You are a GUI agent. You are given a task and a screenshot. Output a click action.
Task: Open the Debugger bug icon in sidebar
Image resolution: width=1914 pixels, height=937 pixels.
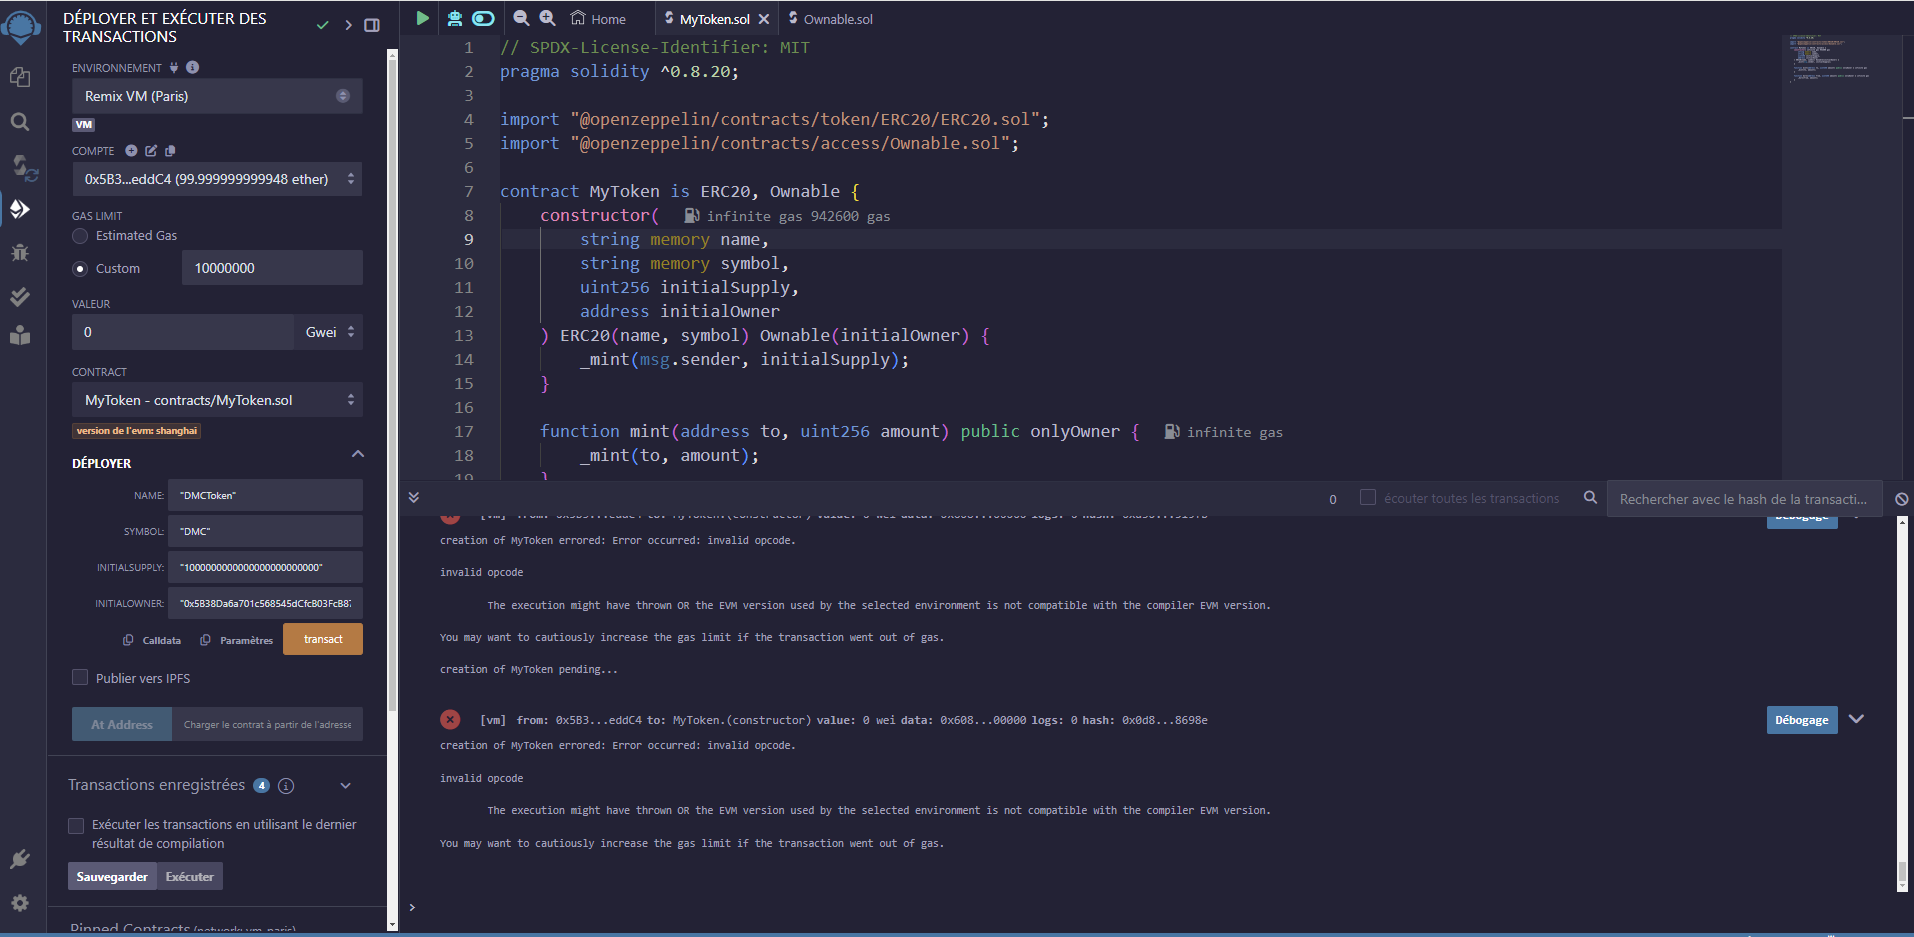tap(20, 252)
